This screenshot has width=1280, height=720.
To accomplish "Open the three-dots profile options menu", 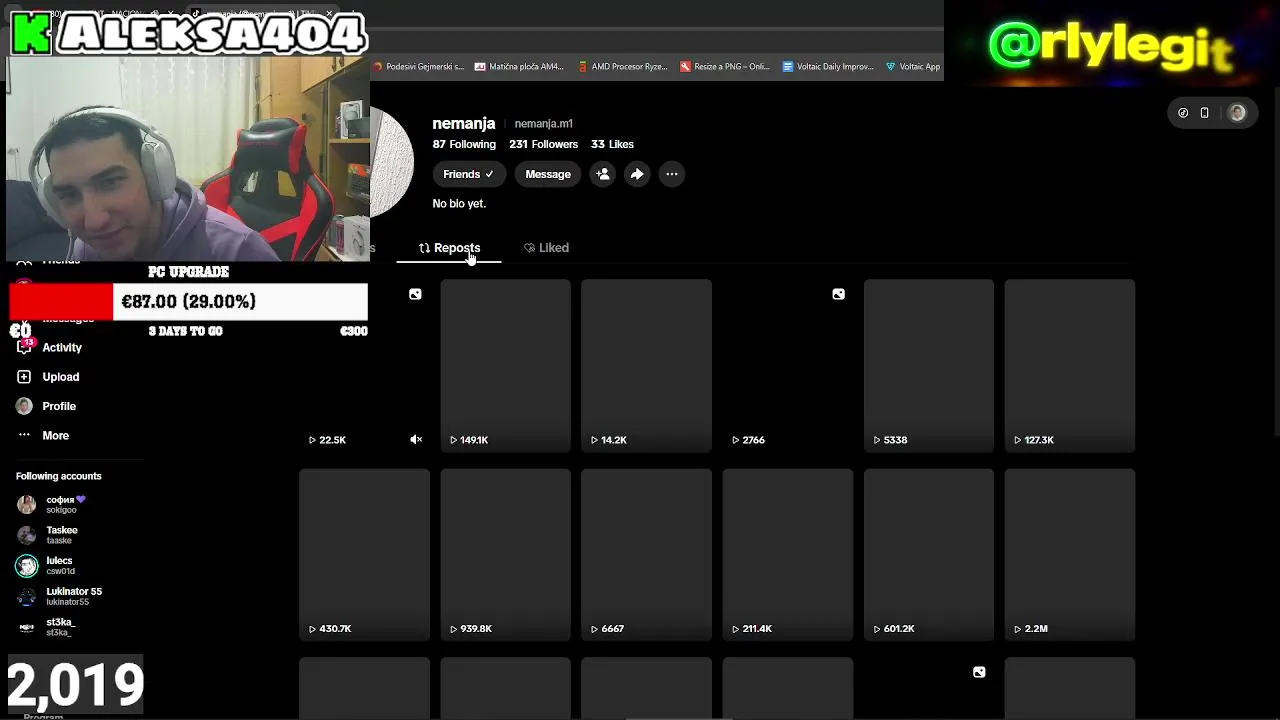I will (672, 174).
